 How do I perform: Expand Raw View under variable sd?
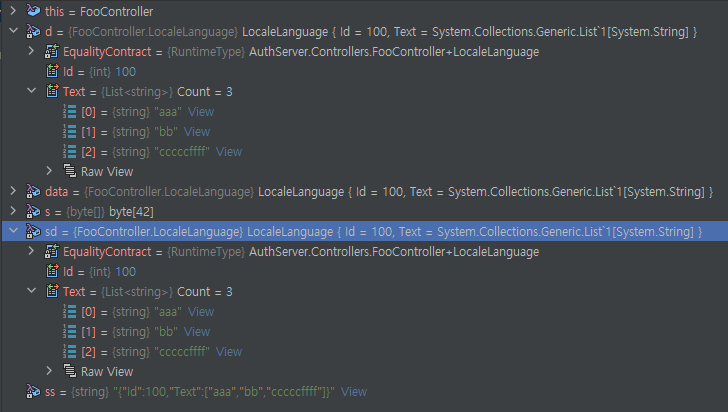click(49, 371)
